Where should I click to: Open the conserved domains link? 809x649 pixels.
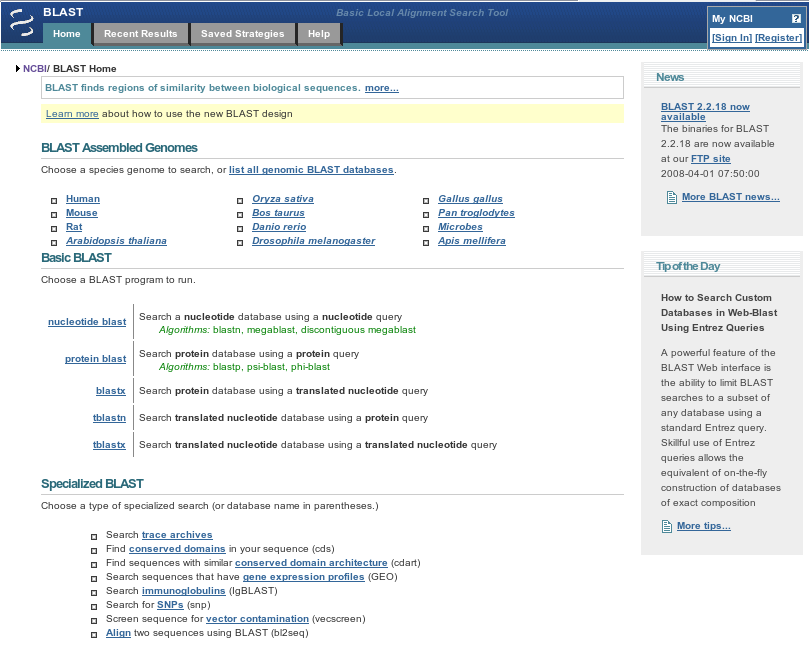click(x=177, y=549)
